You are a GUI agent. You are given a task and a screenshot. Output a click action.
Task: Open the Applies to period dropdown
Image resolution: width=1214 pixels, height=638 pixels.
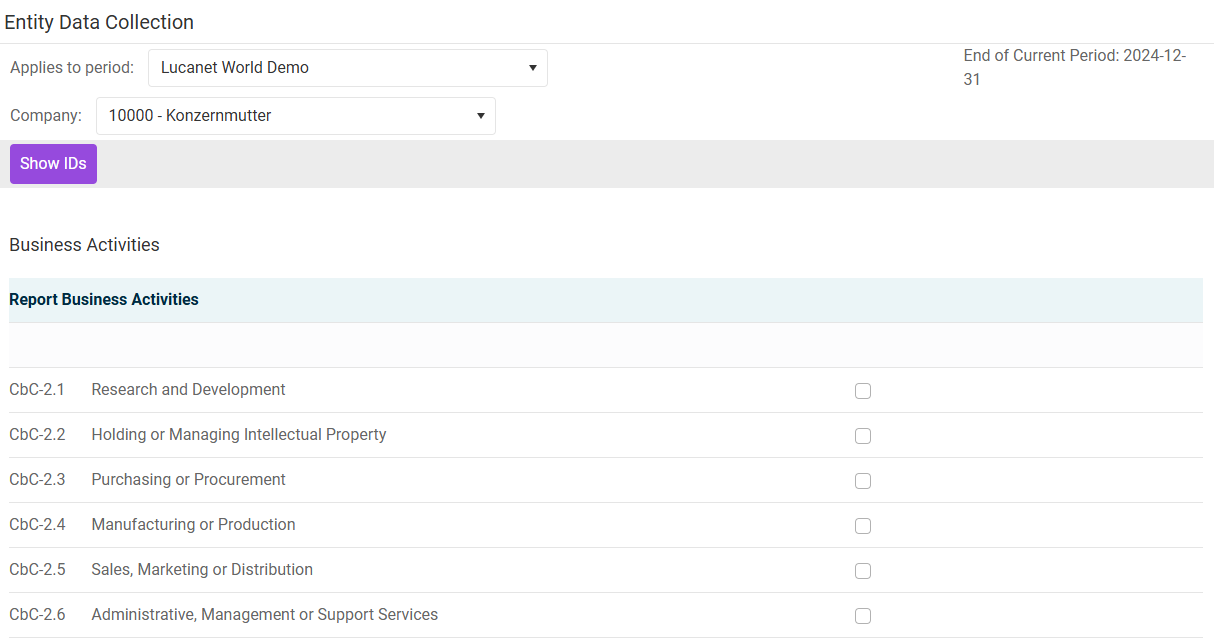[x=347, y=68]
